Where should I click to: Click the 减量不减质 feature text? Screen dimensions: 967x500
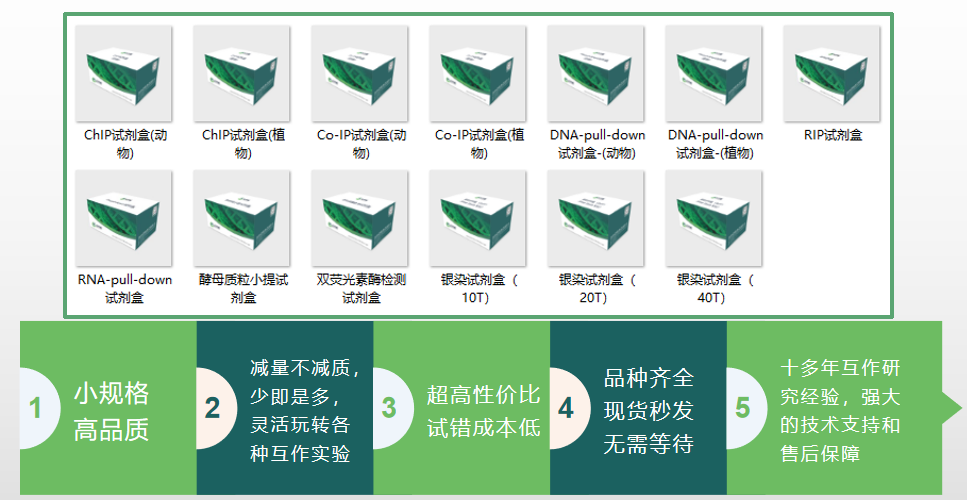305,411
